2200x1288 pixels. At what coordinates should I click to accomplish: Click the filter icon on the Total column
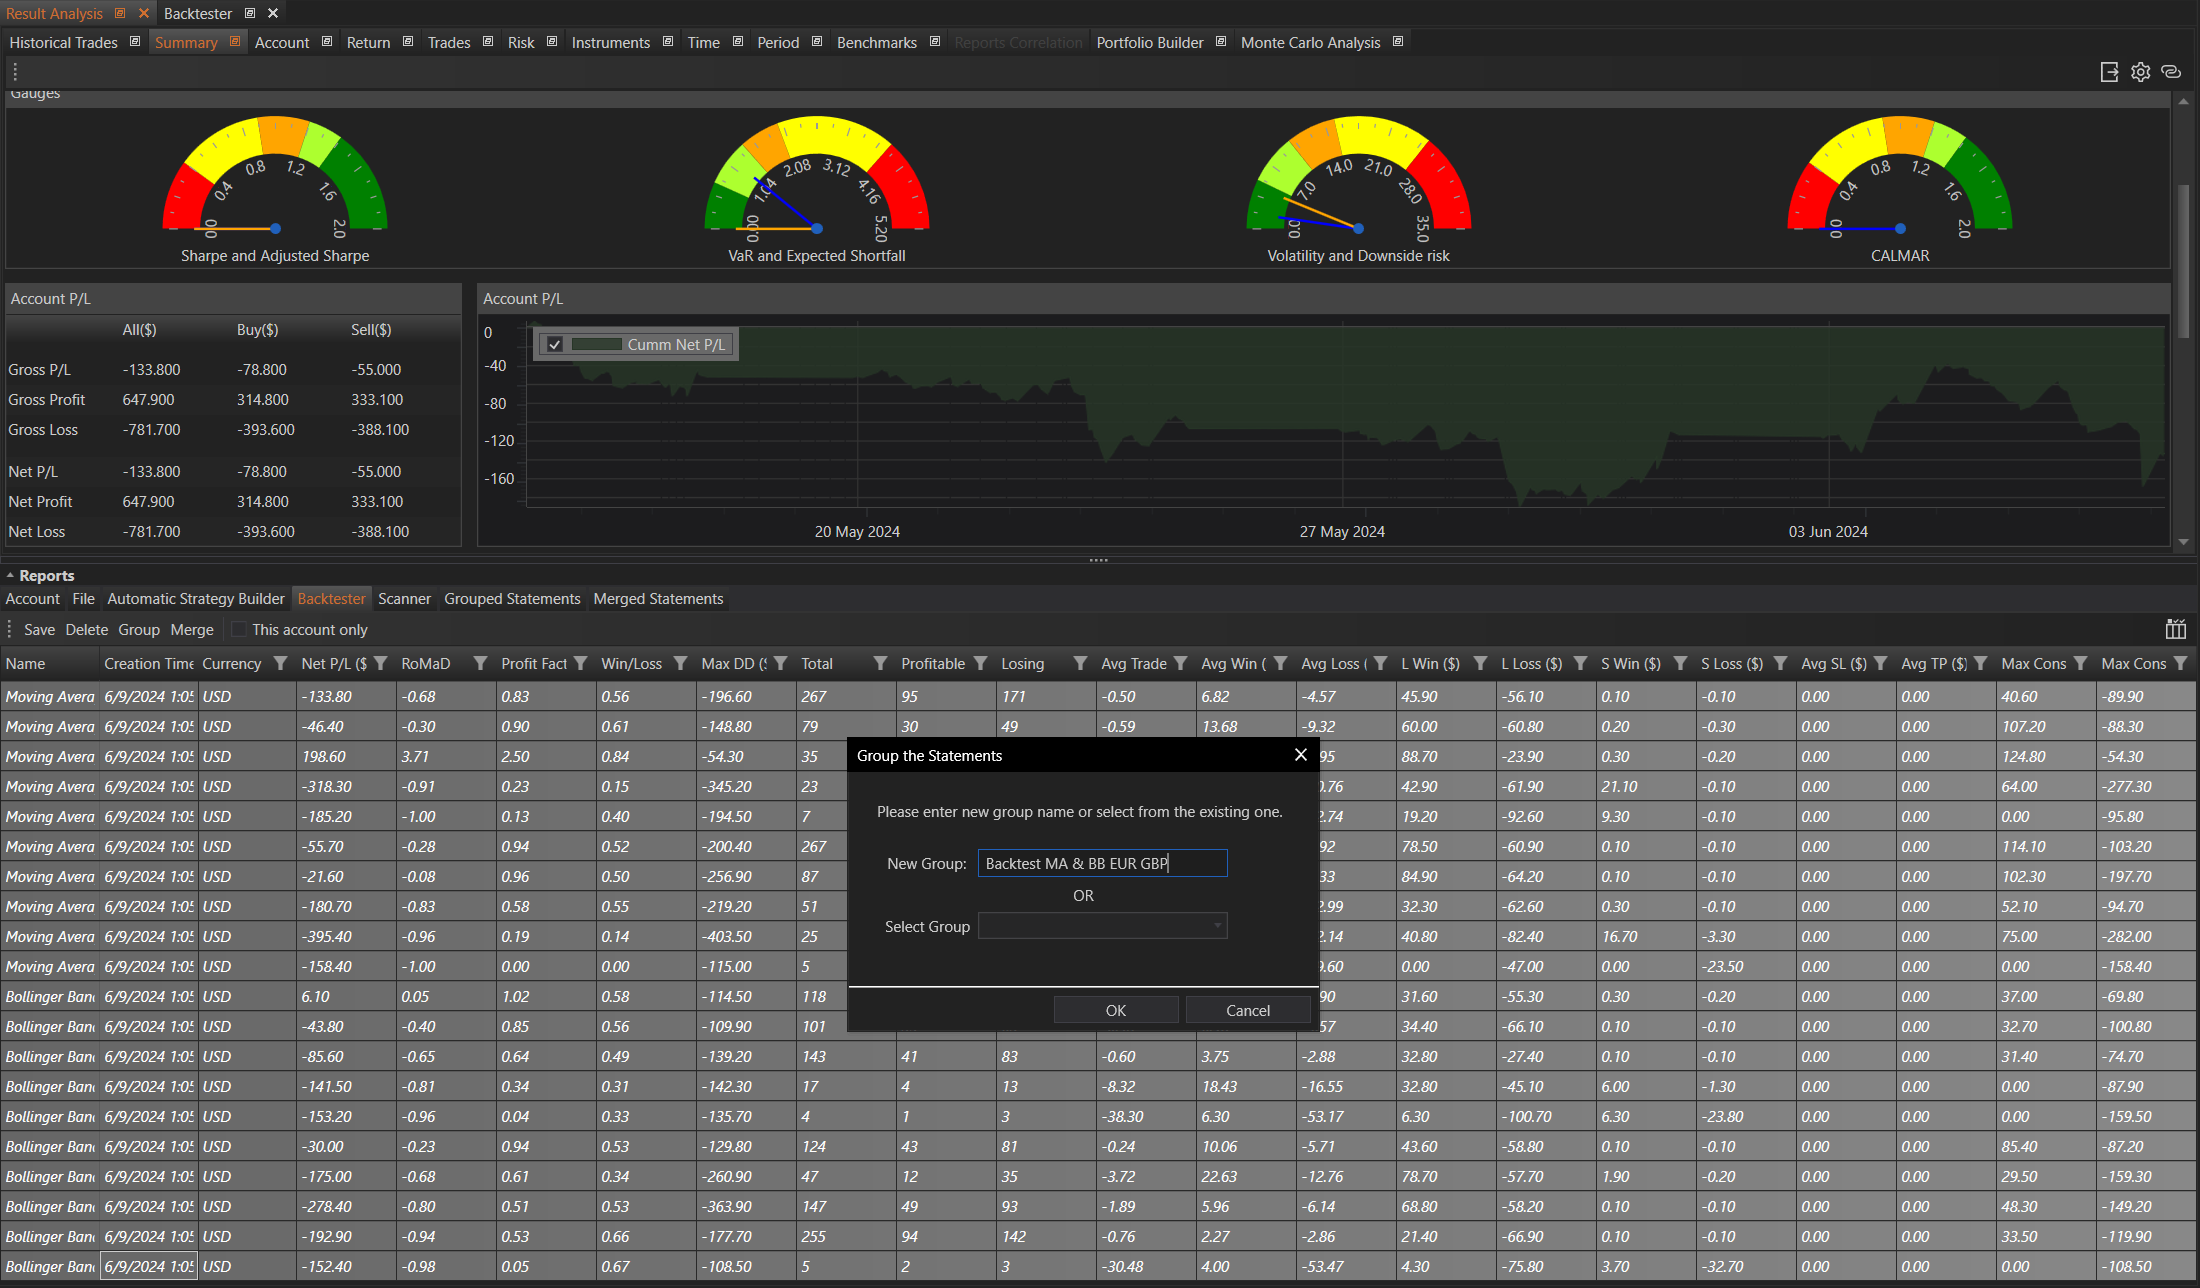[x=881, y=664]
